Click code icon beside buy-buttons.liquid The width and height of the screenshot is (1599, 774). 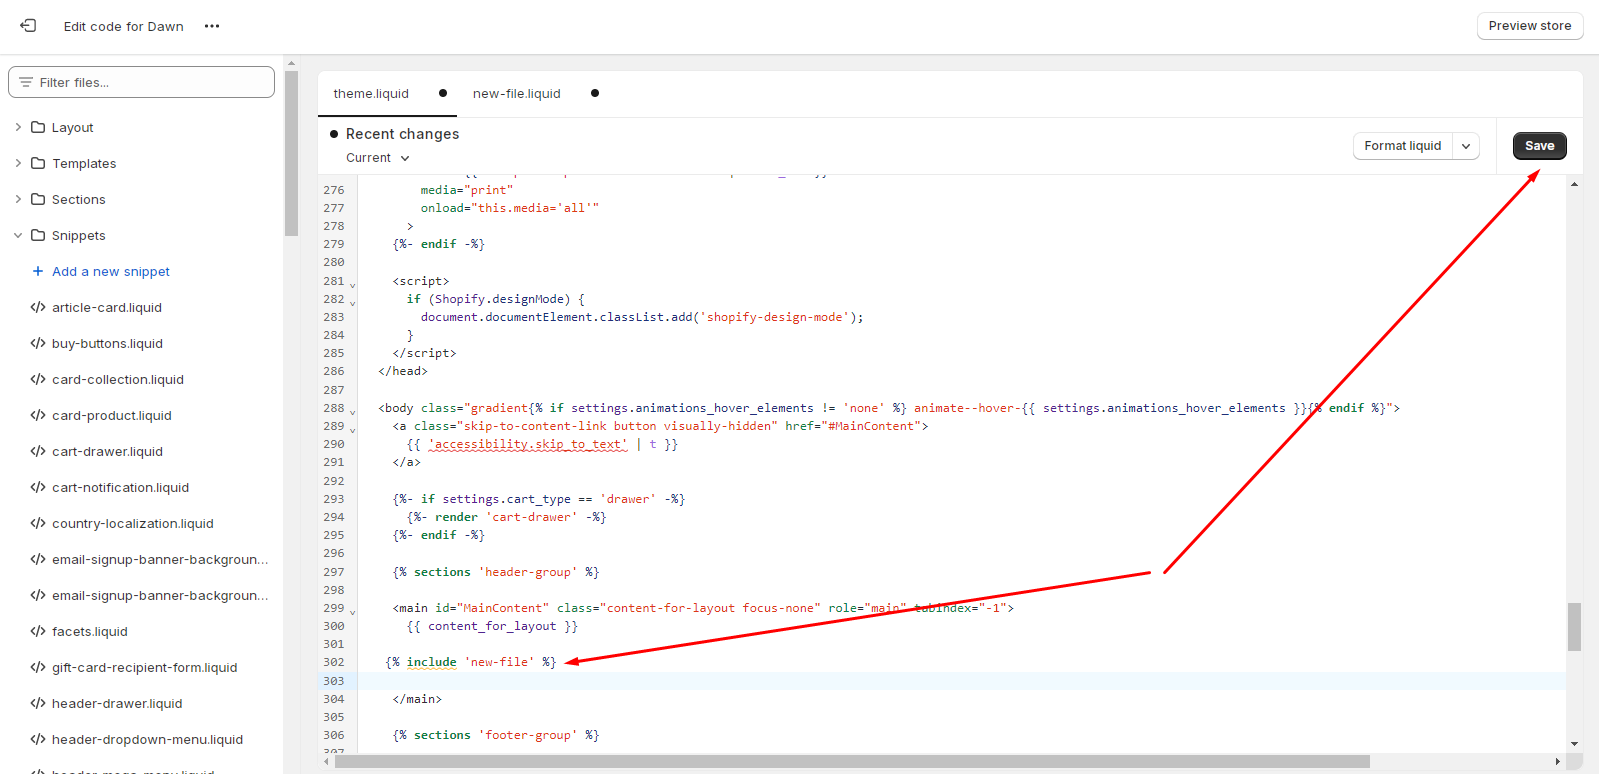[x=38, y=343]
